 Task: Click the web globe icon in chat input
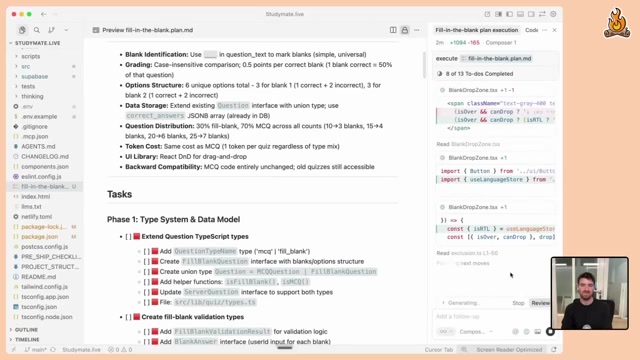(527, 331)
